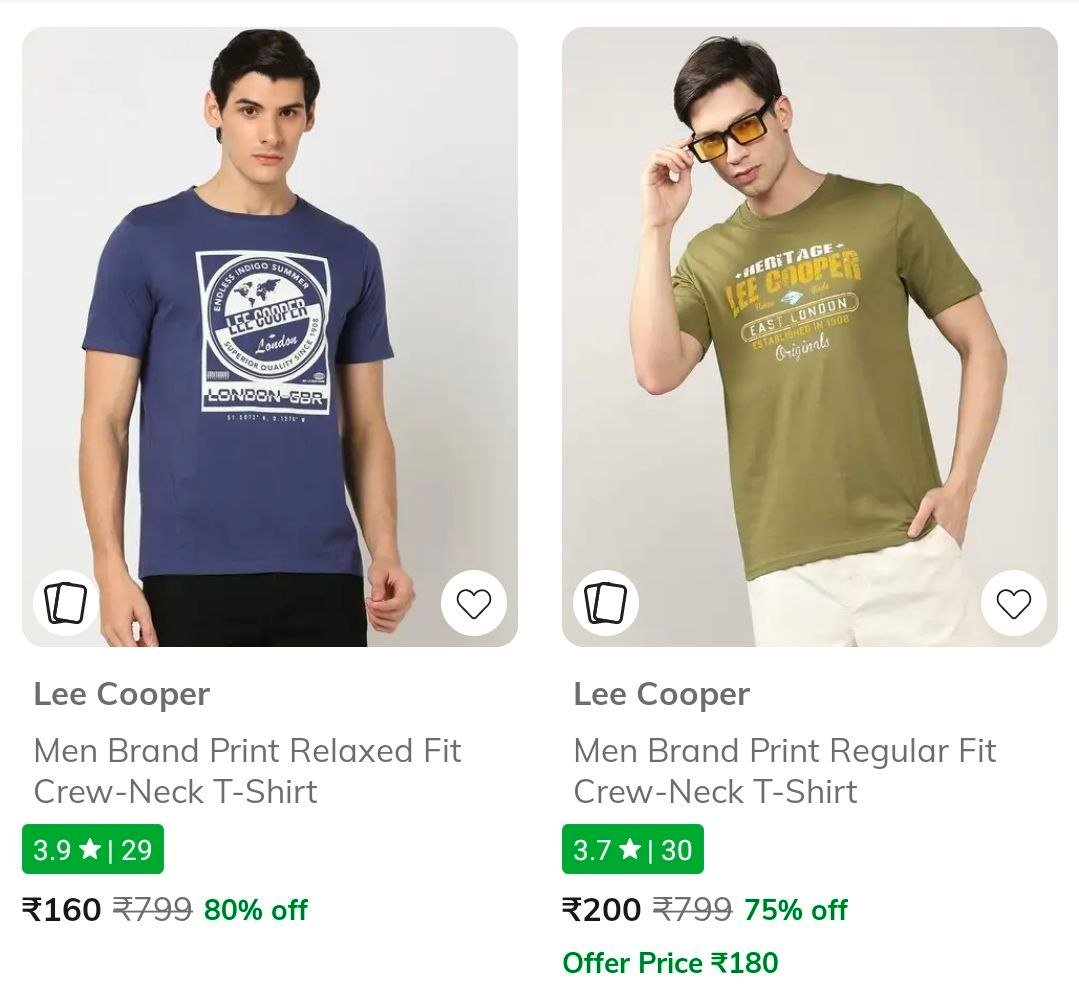Click the blue t-shirt product photo

tap(270, 330)
